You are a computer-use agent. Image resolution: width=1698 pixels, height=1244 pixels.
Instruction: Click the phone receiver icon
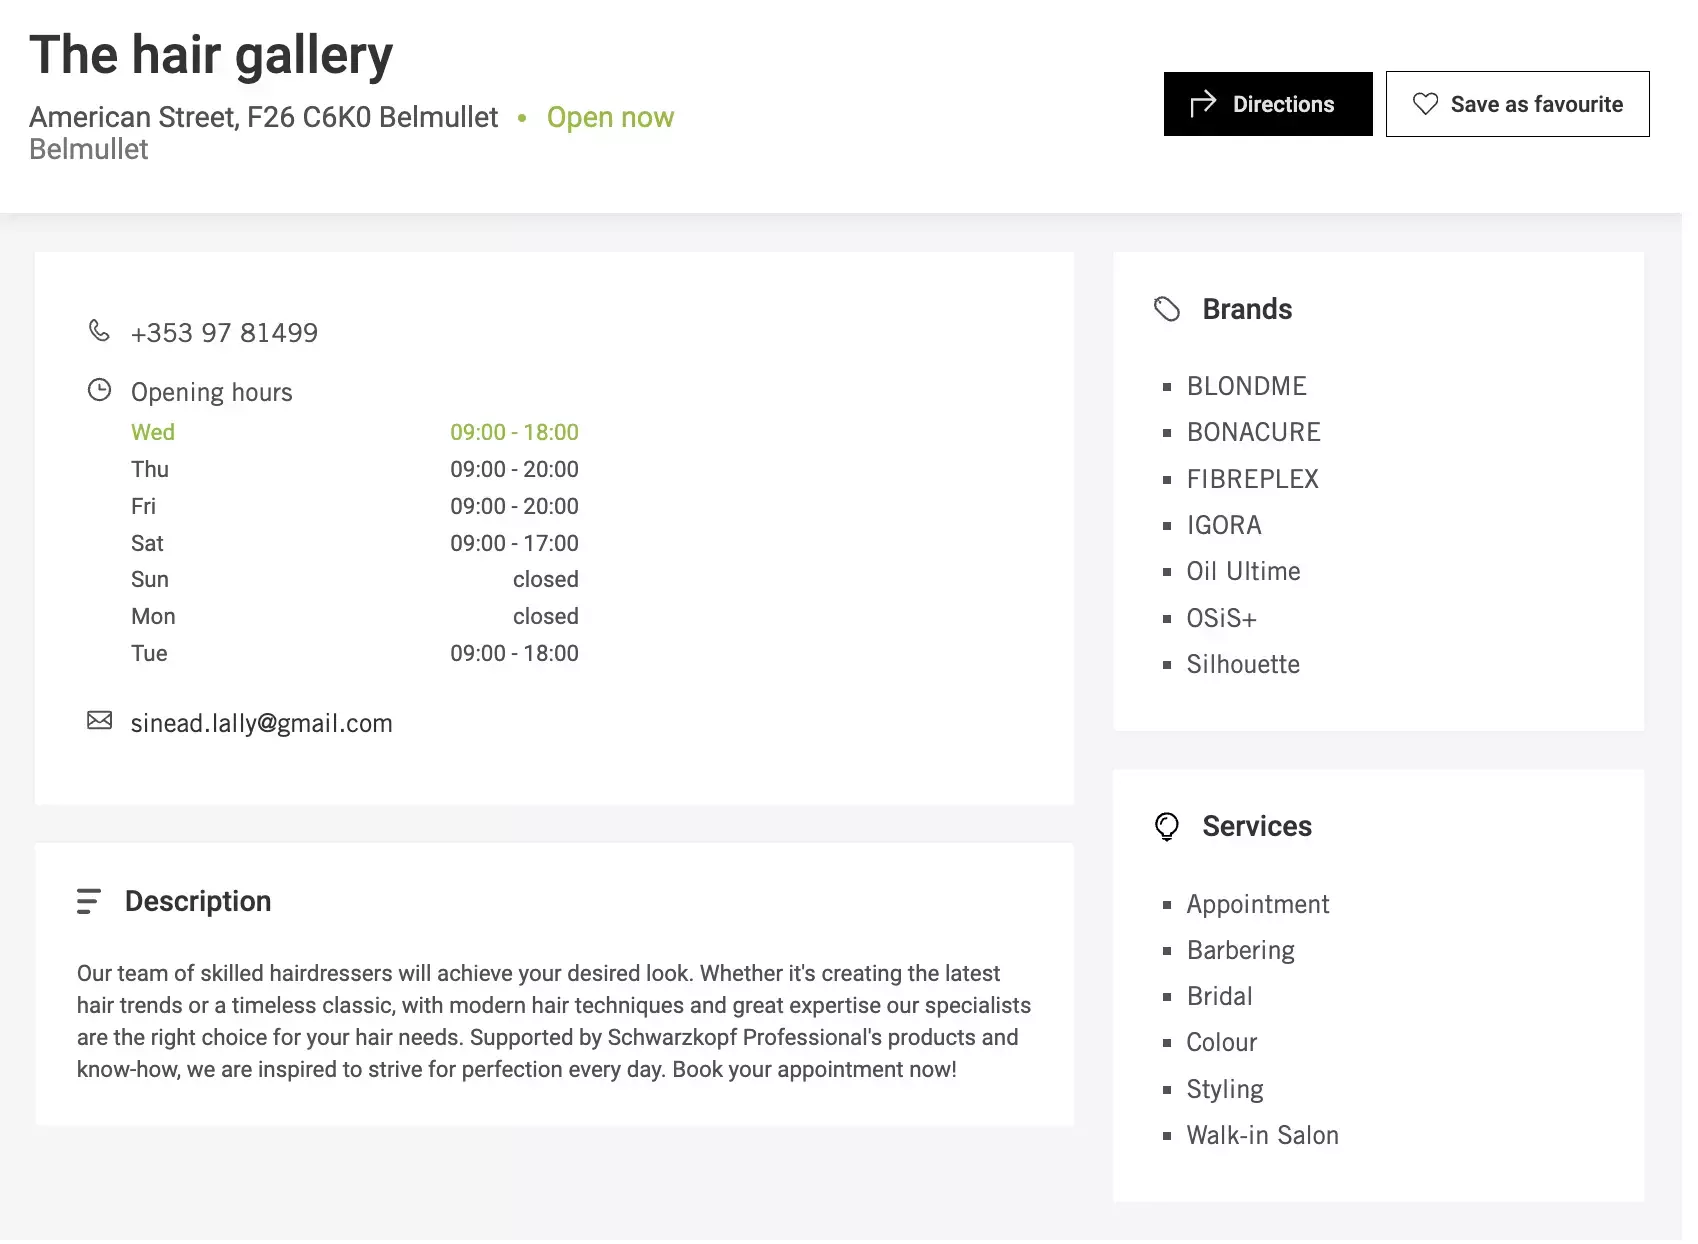[100, 331]
